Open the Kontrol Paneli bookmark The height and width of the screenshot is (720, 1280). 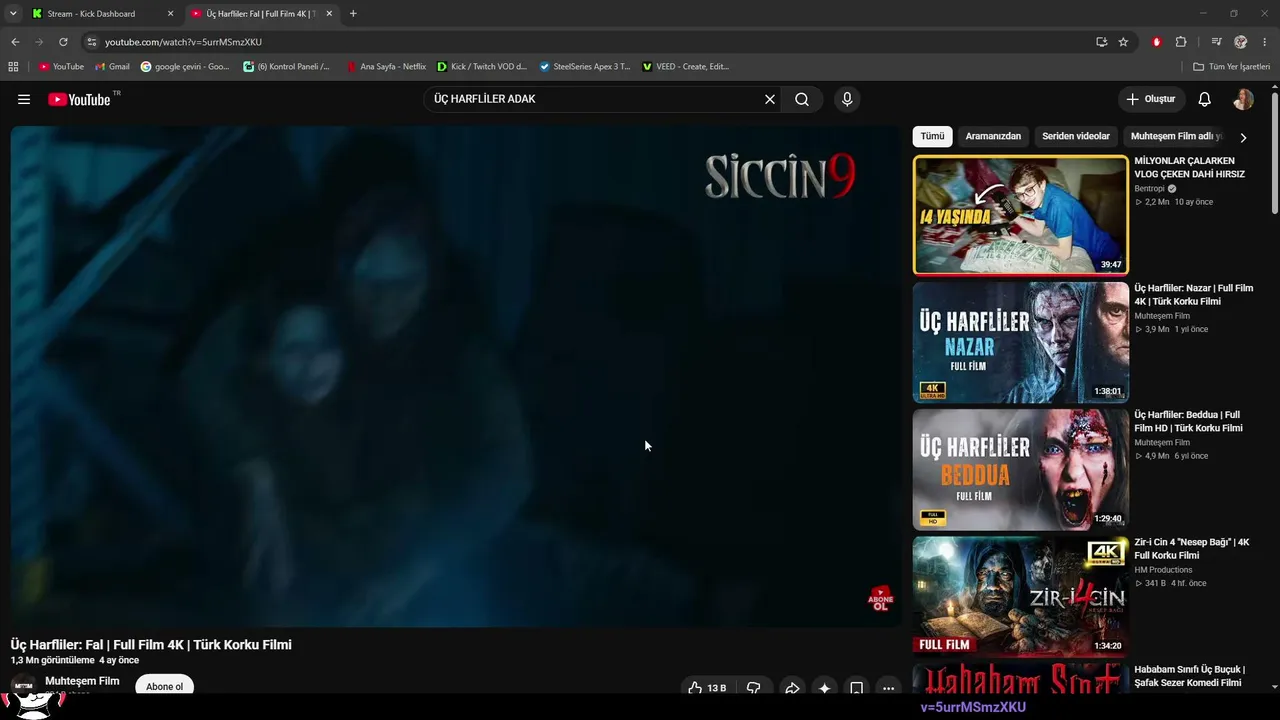click(x=287, y=67)
